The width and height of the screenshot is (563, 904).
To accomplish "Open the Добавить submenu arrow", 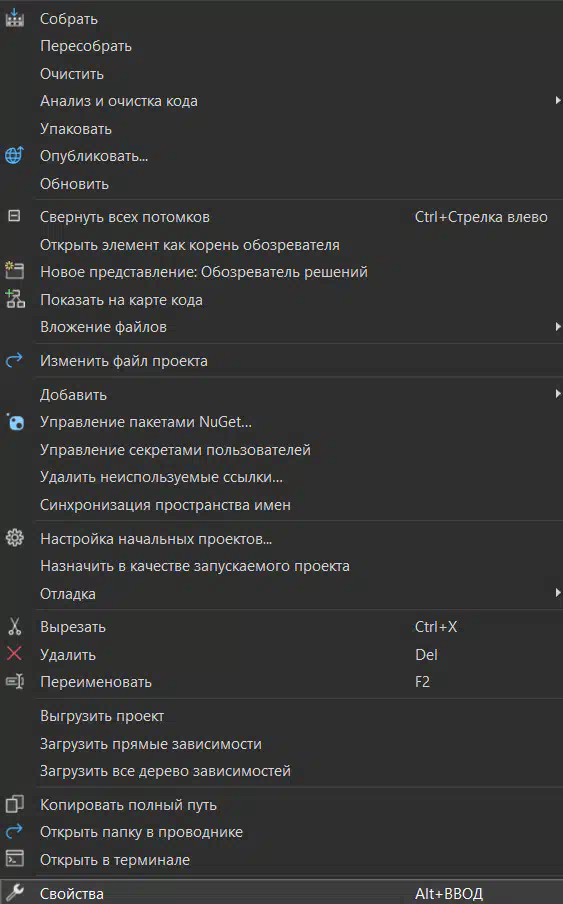I will pos(557,394).
